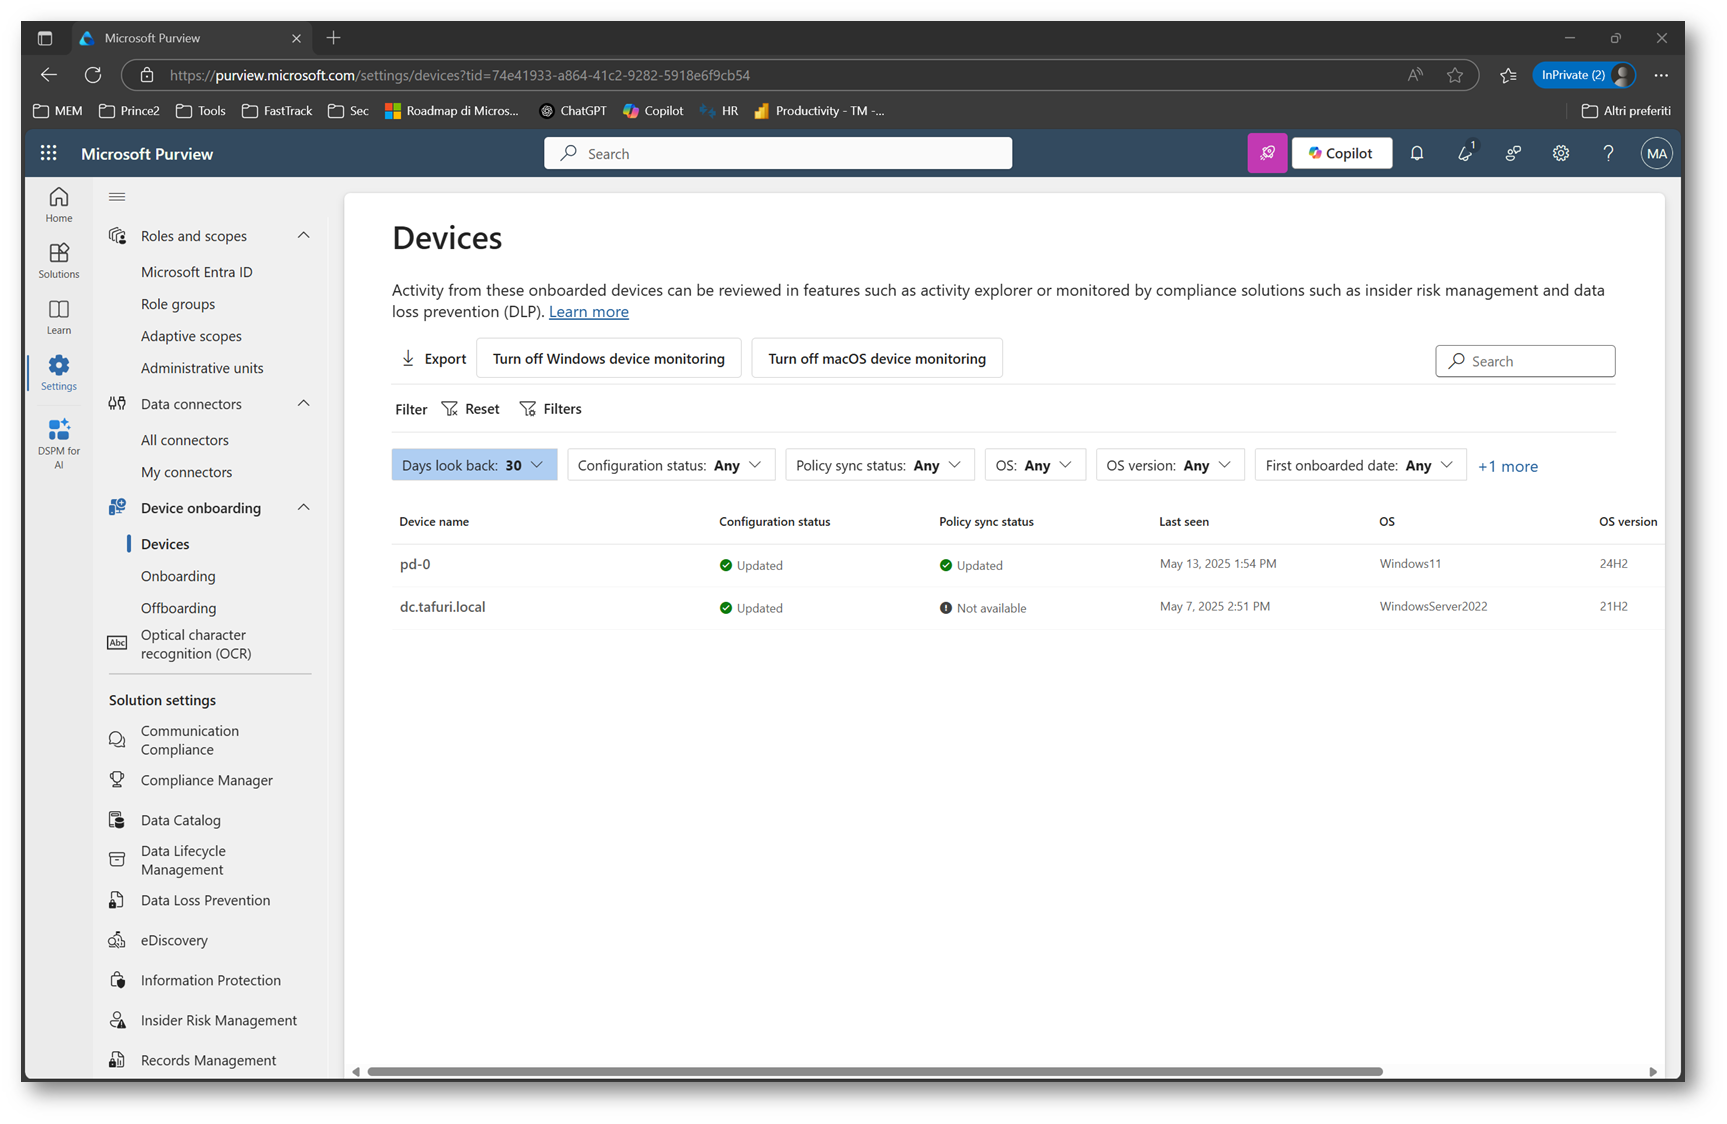Collapse the Device onboarding section
The height and width of the screenshot is (1124, 1727).
pyautogui.click(x=304, y=508)
